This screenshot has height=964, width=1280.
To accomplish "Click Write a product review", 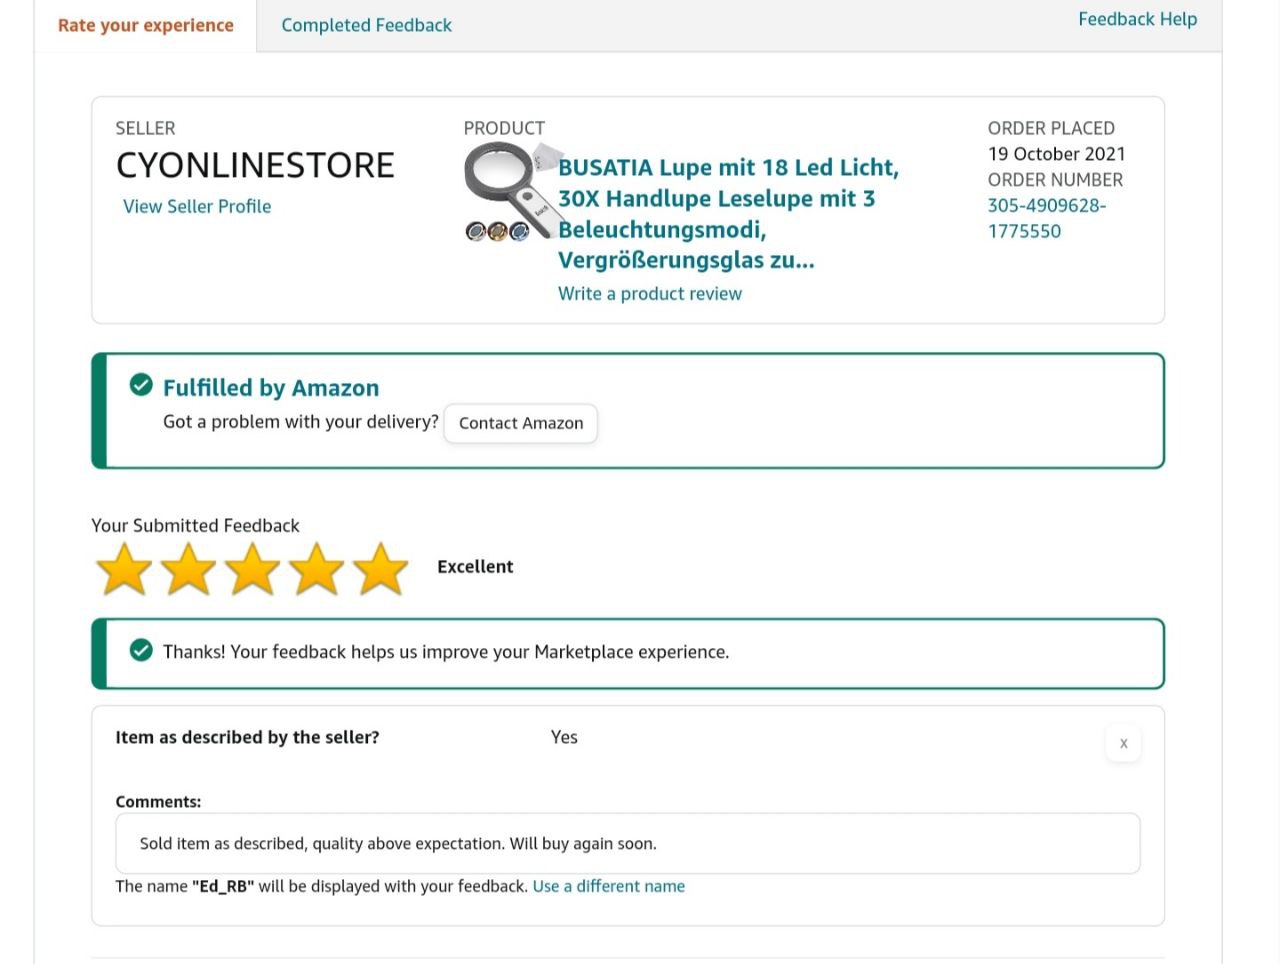I will 650,293.
